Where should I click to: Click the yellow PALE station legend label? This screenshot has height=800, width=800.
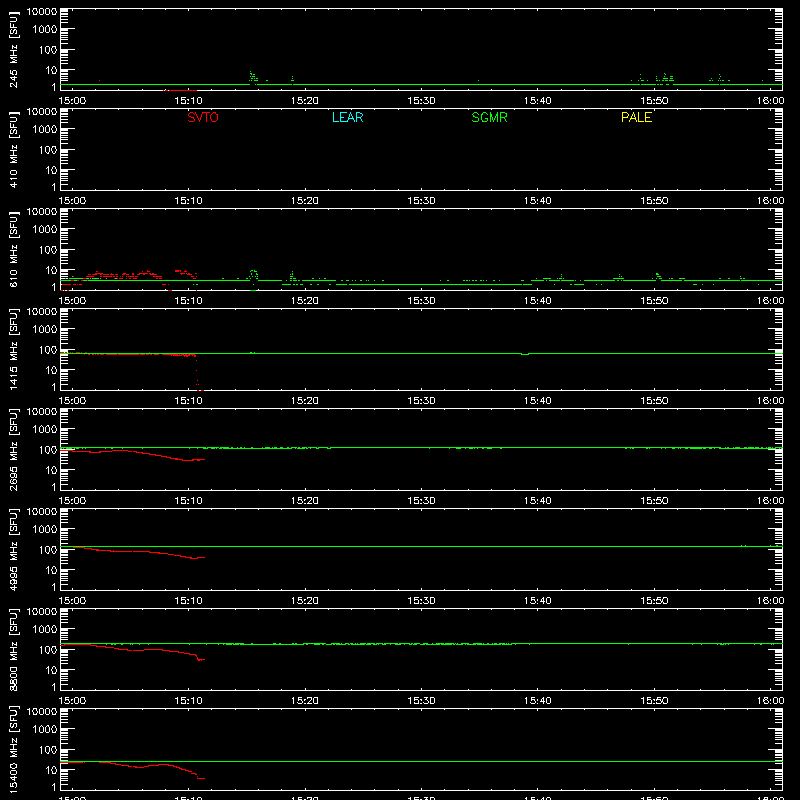tap(636, 117)
